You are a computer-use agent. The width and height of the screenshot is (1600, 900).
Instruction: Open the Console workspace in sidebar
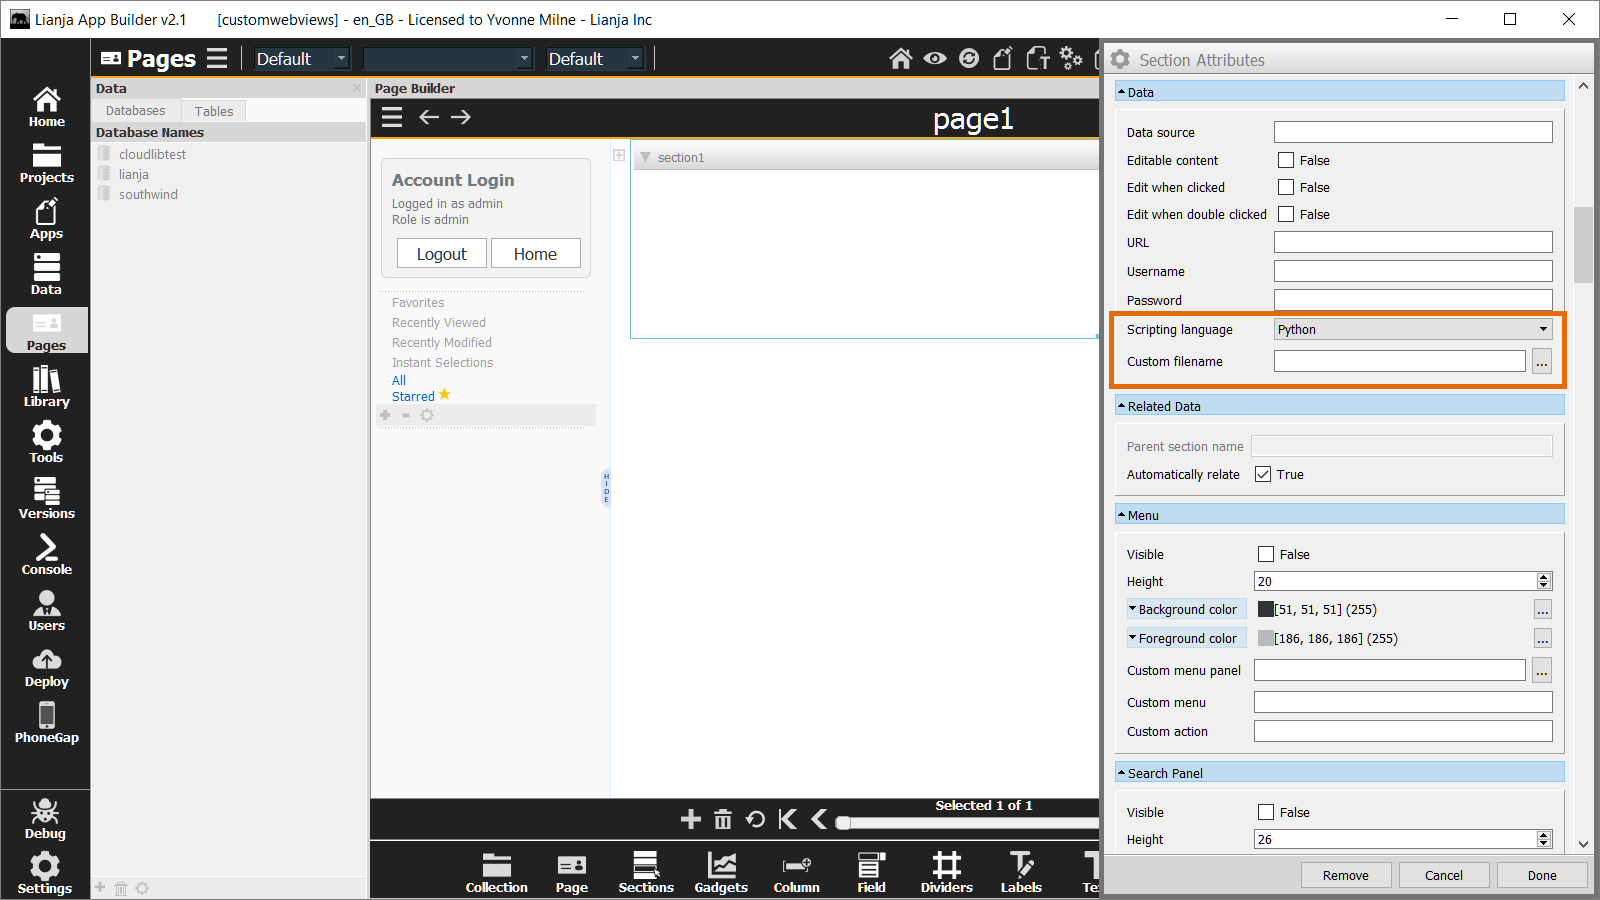(x=46, y=554)
